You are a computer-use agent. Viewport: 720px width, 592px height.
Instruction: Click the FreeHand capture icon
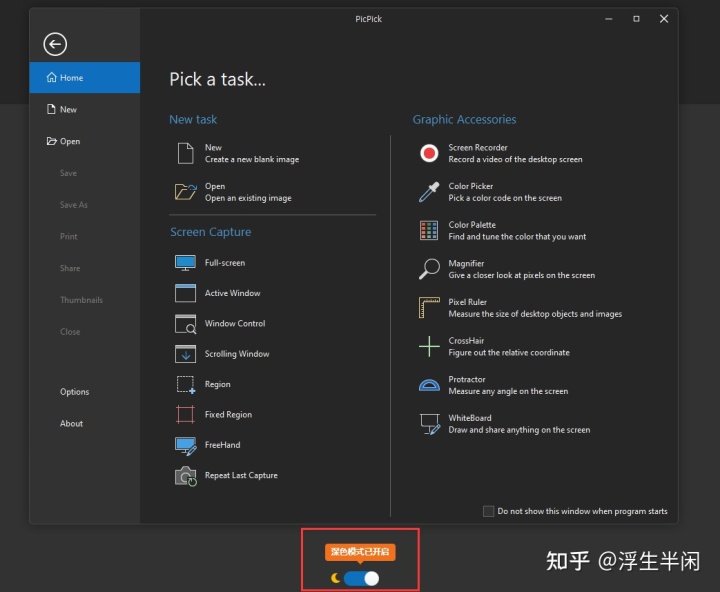(x=186, y=445)
